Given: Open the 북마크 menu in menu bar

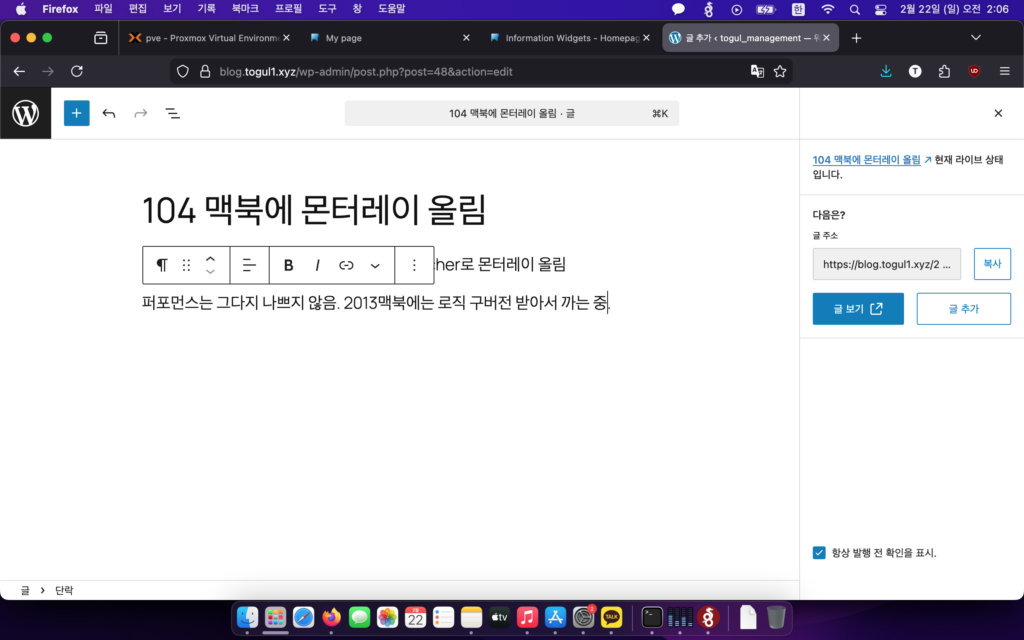Looking at the screenshot, I should click(x=244, y=9).
